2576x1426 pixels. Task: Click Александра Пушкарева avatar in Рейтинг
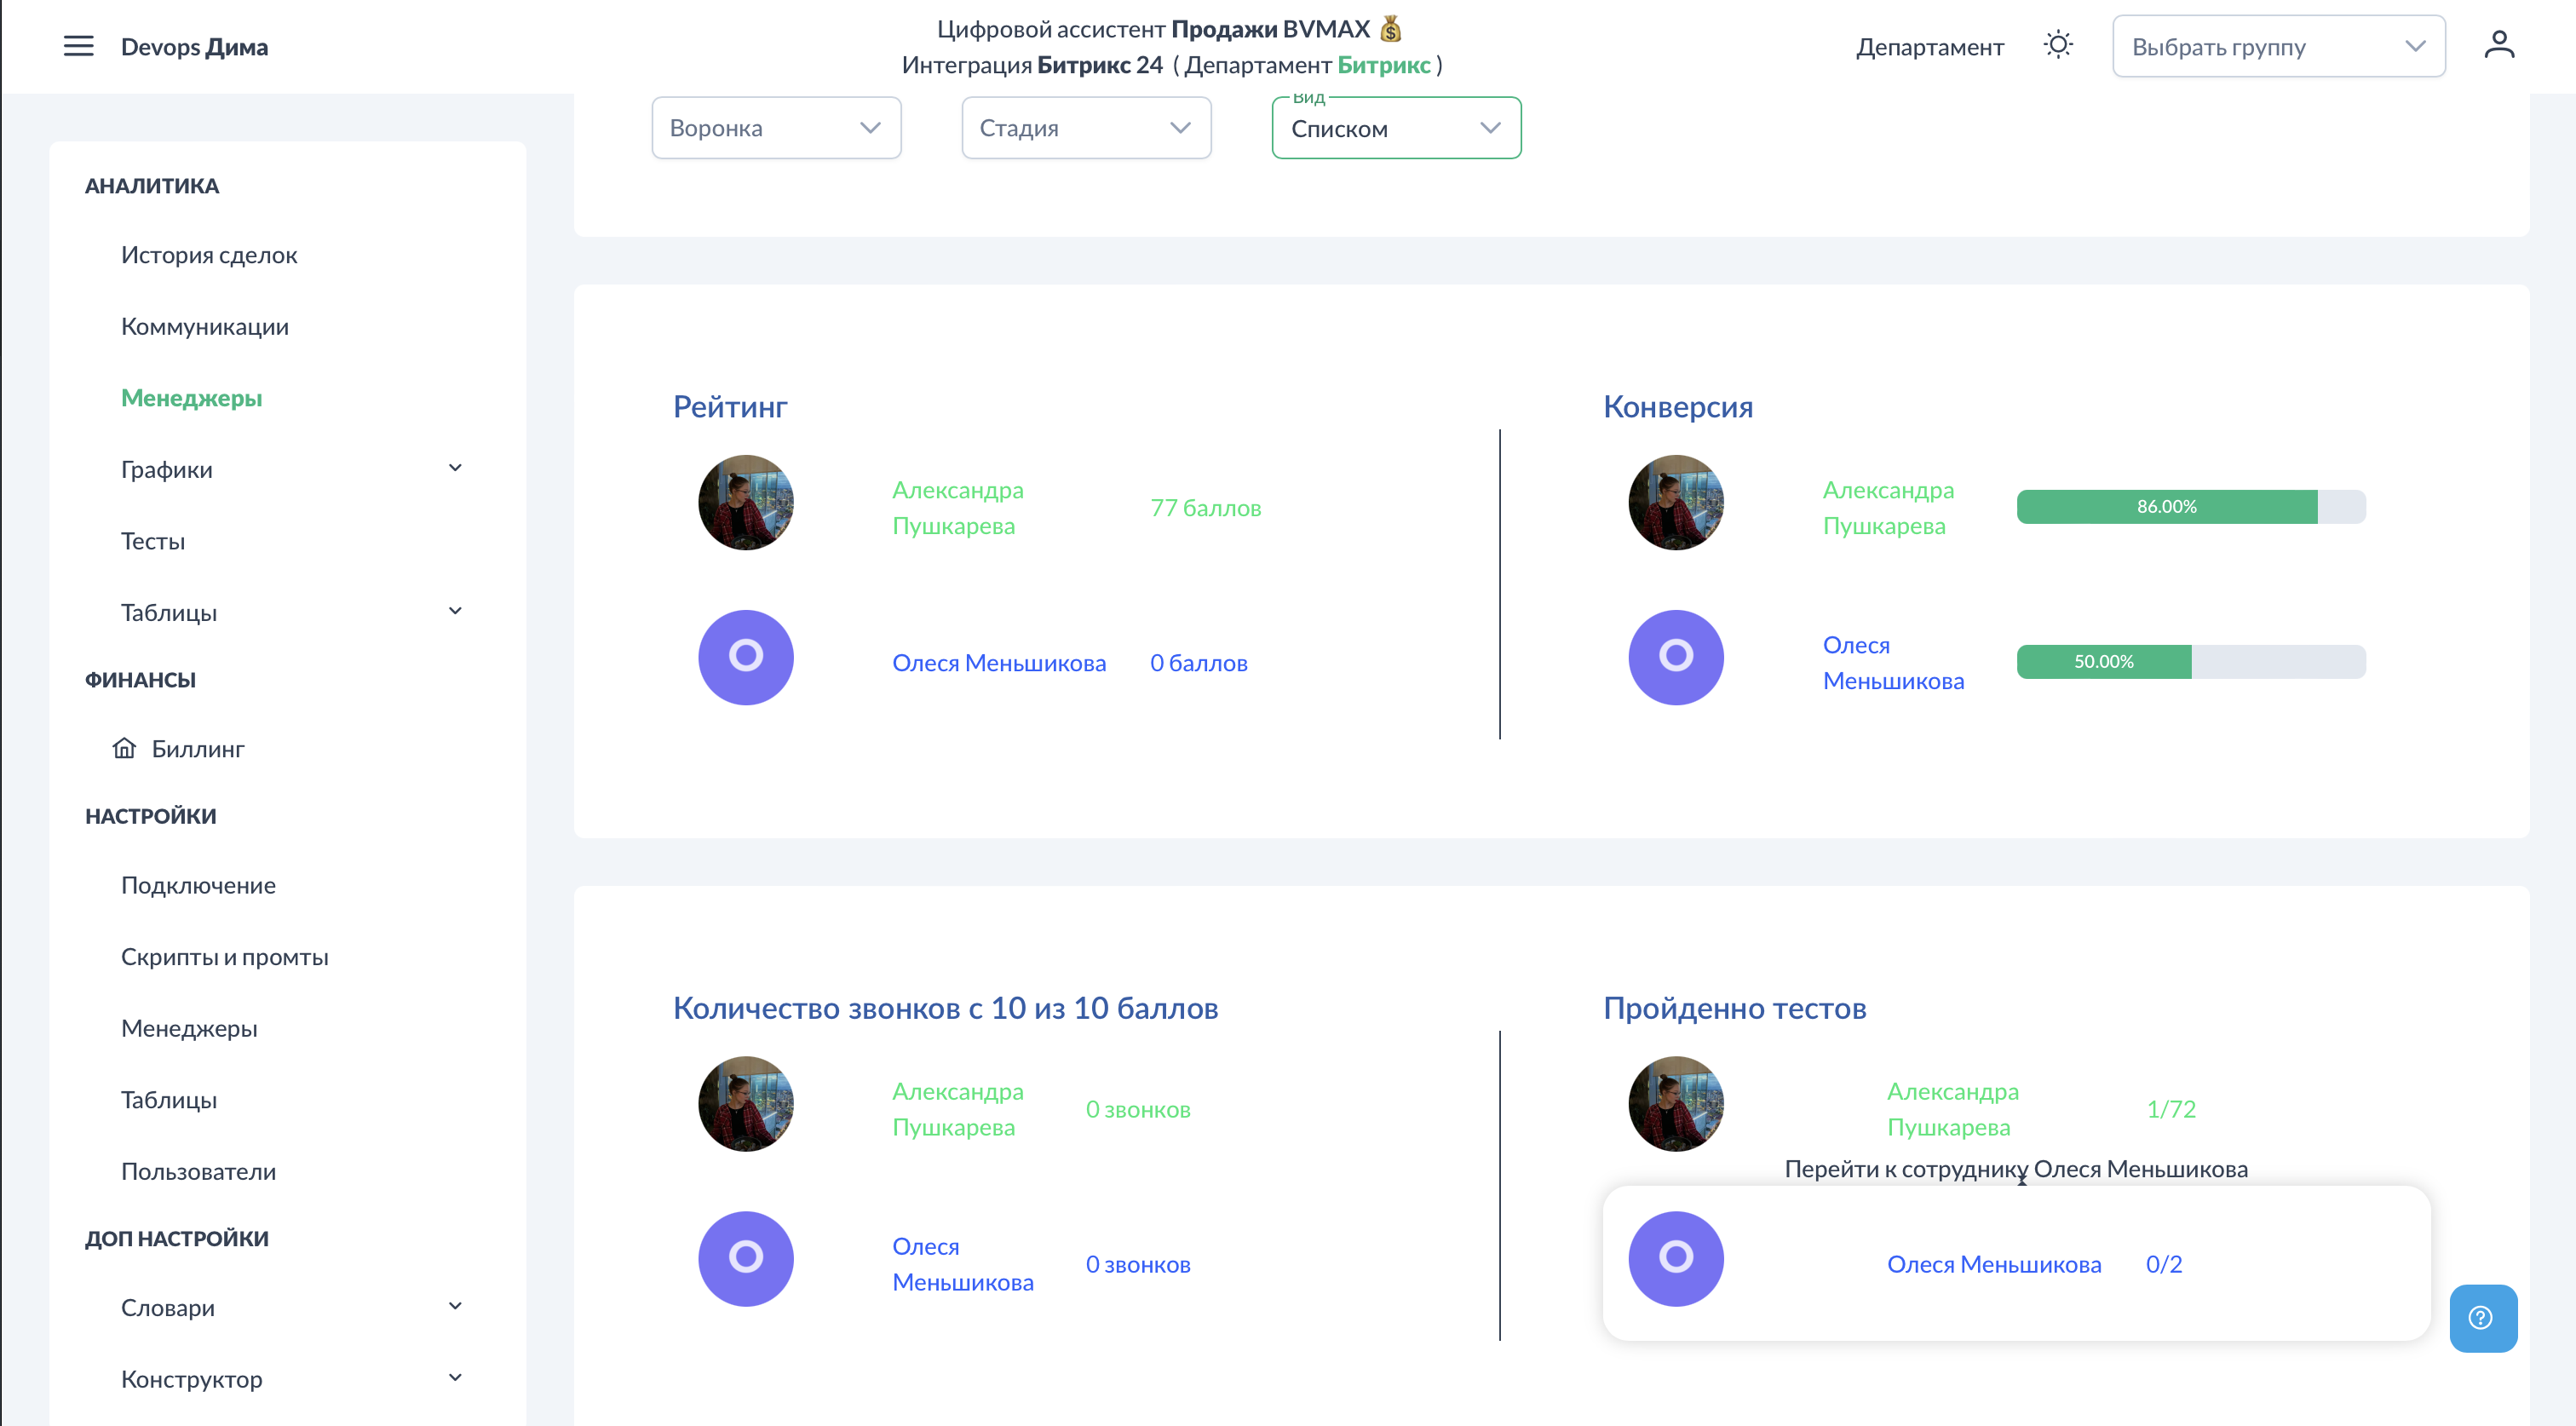(745, 503)
